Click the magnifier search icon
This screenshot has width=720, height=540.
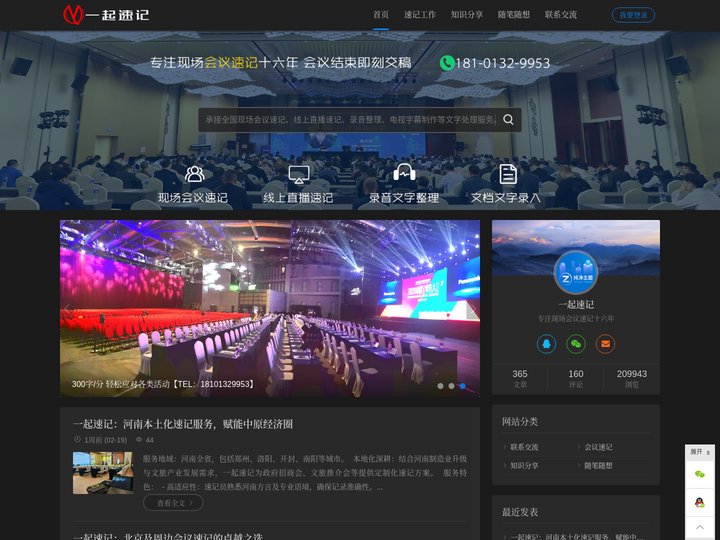pos(508,119)
